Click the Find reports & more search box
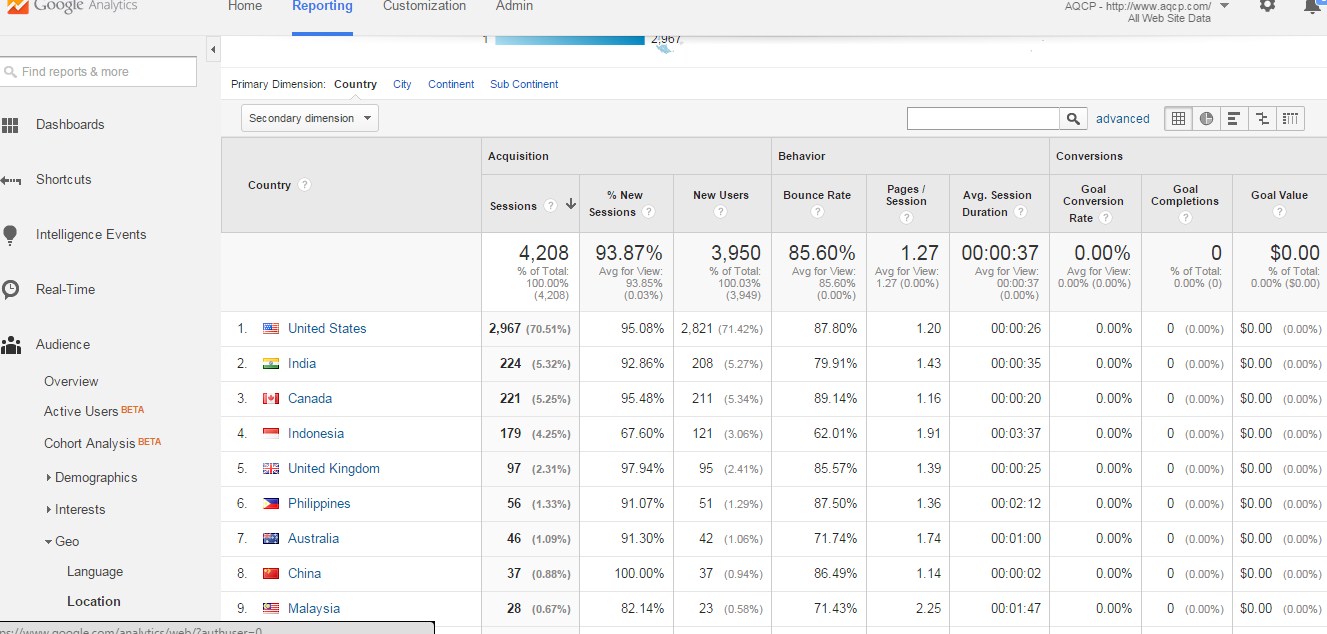This screenshot has height=634, width=1327. (x=98, y=72)
